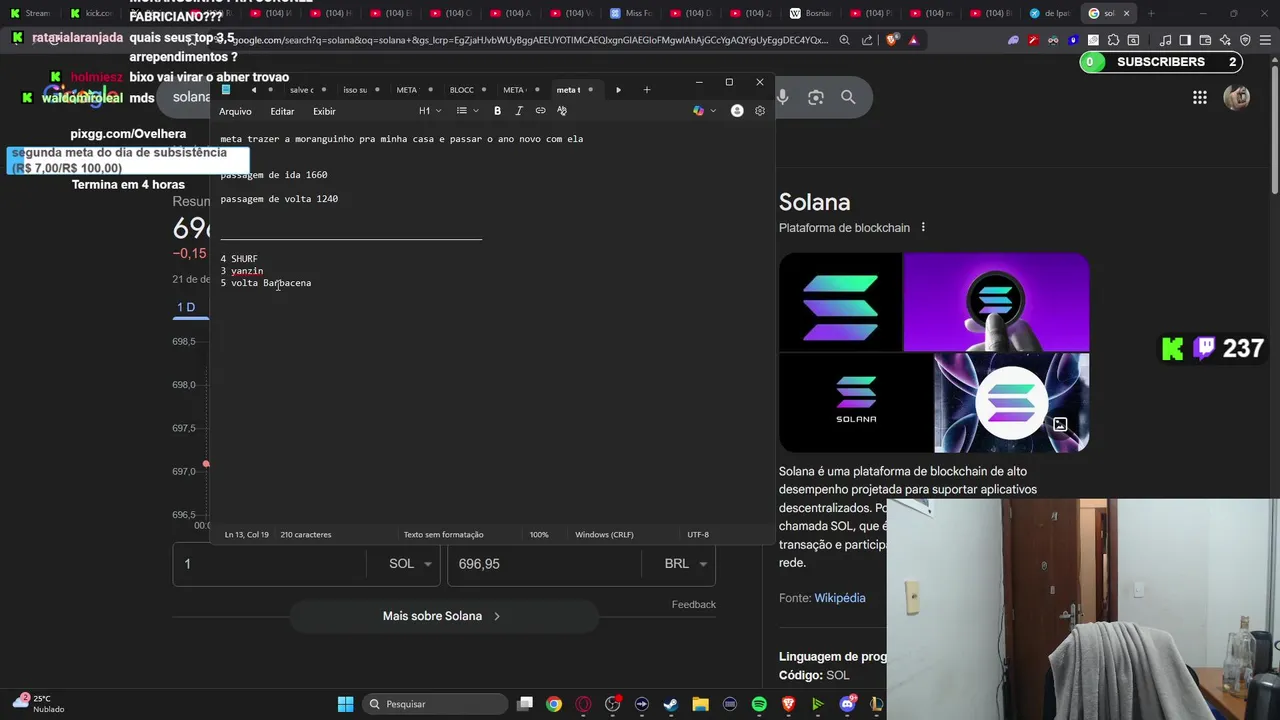Screen dimensions: 1280x720
Task: Open Windows (CRLF) line ending option
Action: tap(604, 535)
